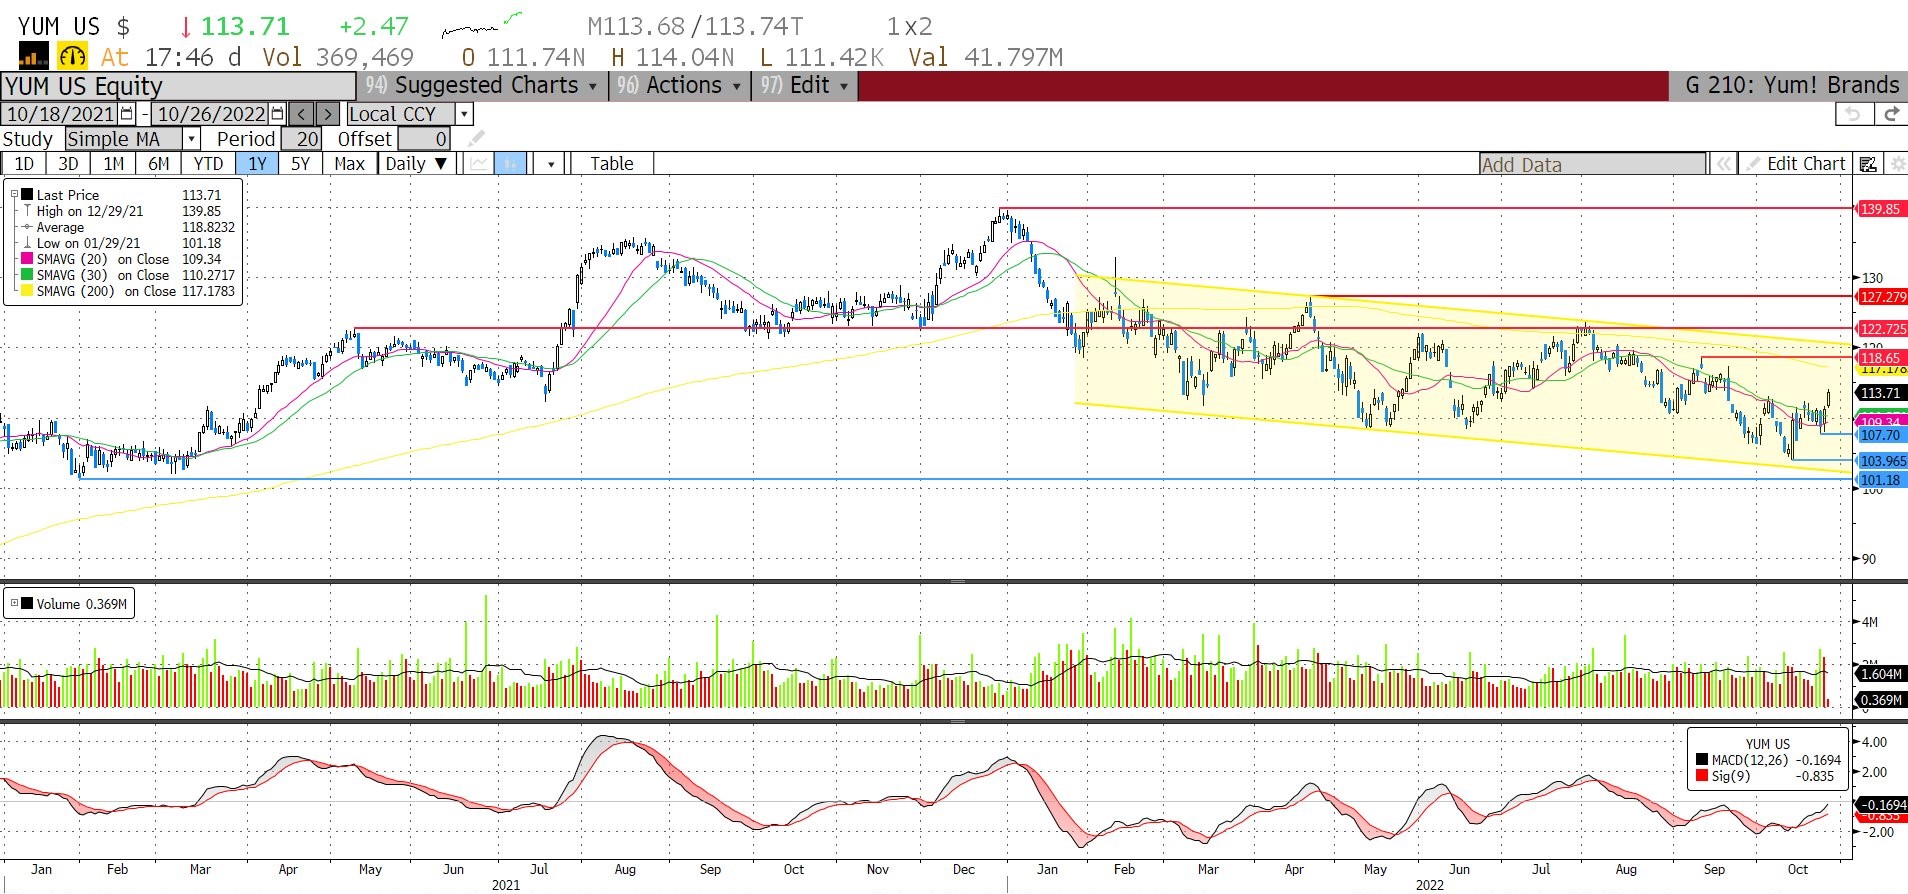This screenshot has width=1908, height=894.
Task: Click the yellow gauge icon near At
Action: (x=72, y=57)
